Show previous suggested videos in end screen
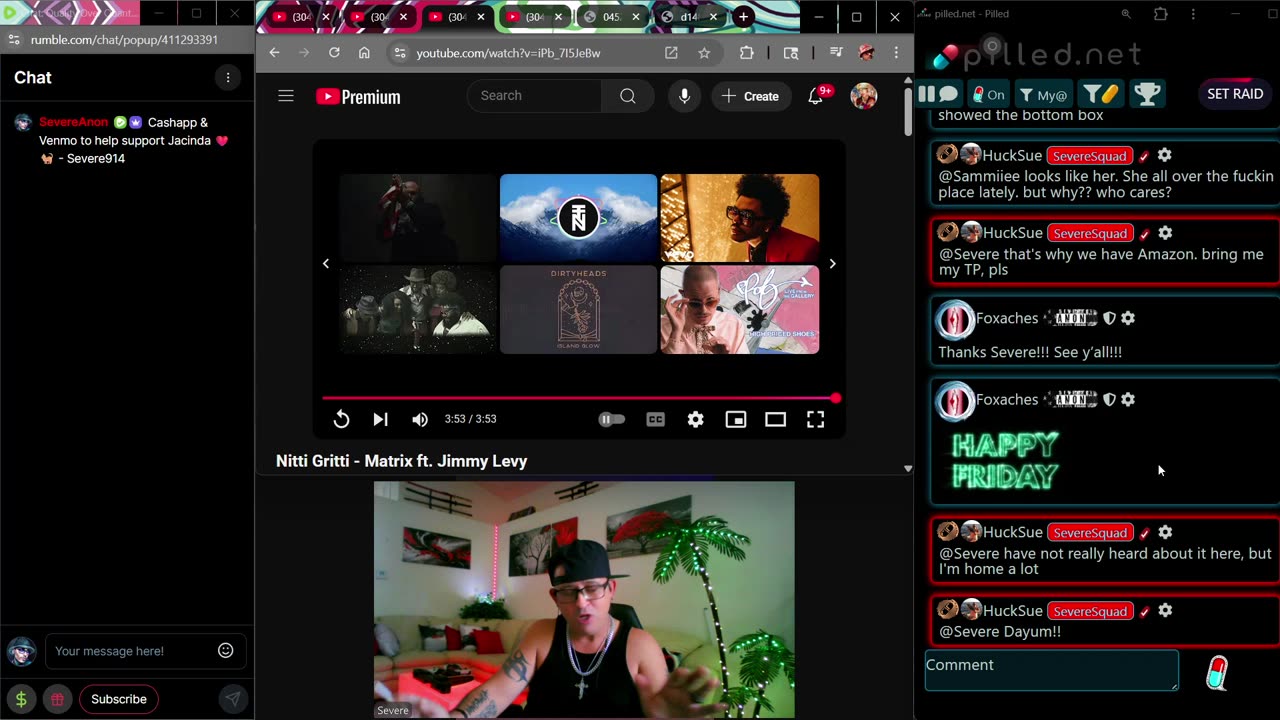 [325, 264]
